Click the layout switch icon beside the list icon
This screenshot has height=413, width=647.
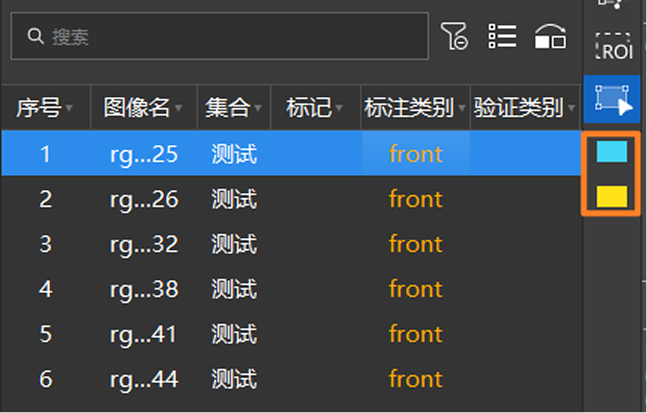point(550,36)
